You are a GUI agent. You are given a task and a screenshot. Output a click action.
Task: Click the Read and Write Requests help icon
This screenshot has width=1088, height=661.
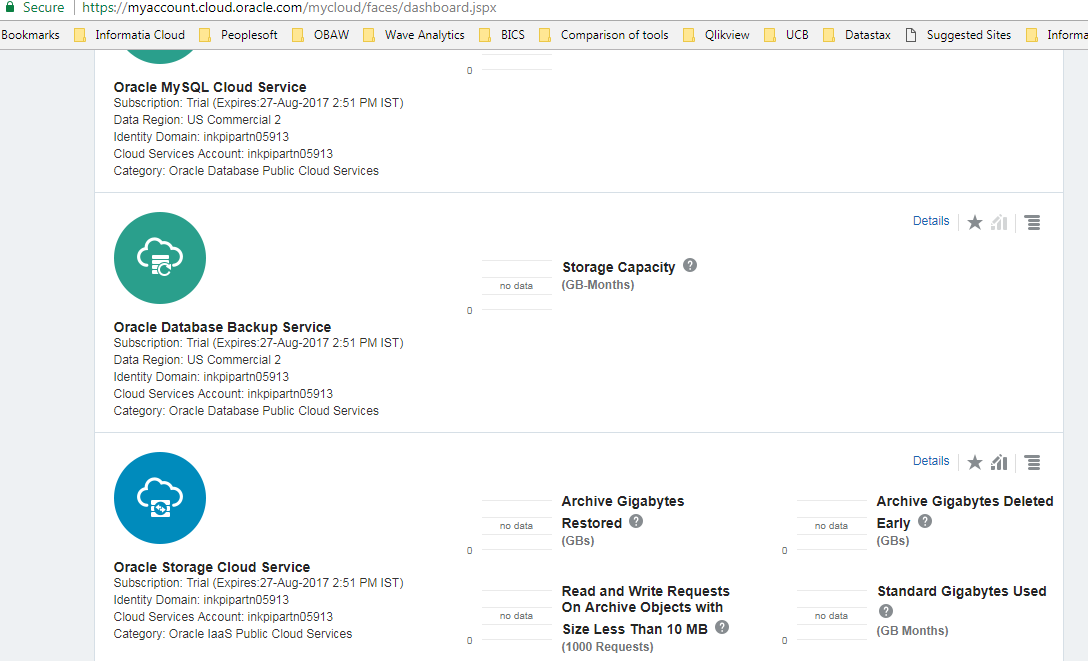(721, 628)
